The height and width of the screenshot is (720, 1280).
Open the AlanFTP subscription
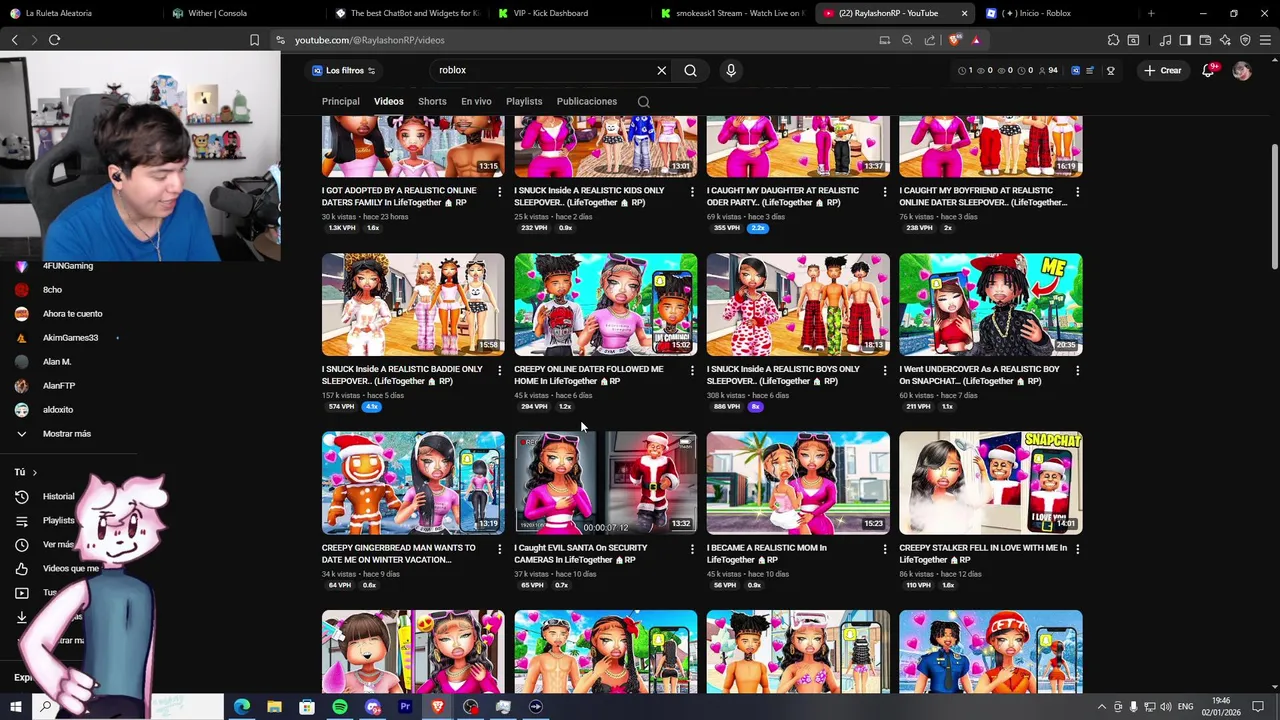[x=58, y=386]
